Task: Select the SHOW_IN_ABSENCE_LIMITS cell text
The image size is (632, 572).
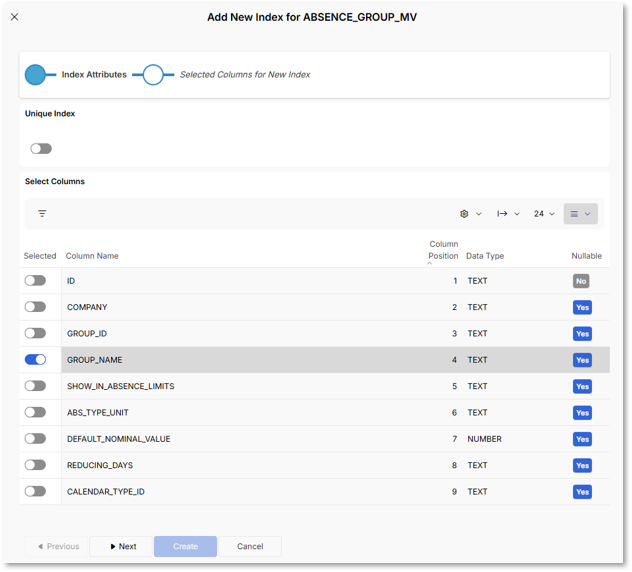Action: (121, 386)
